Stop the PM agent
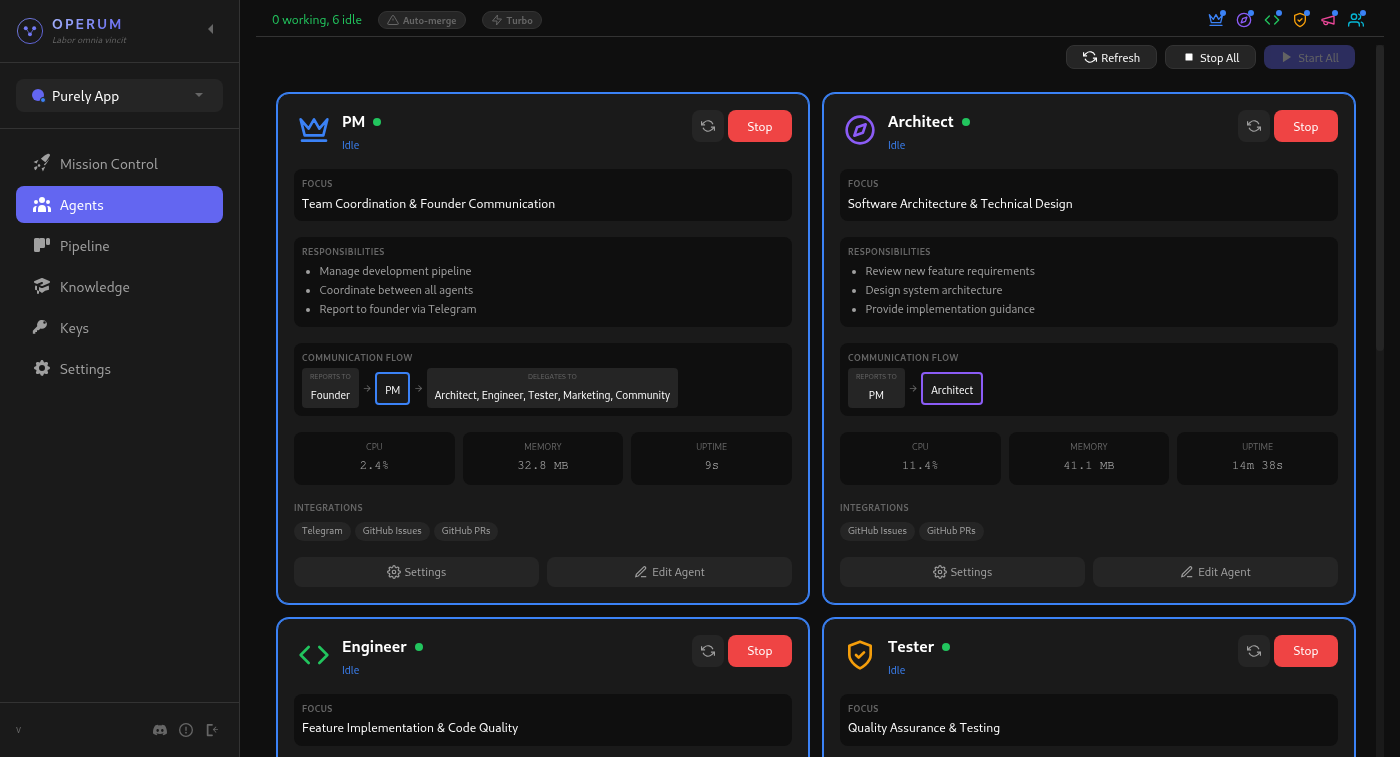This screenshot has width=1400, height=757. click(x=759, y=126)
